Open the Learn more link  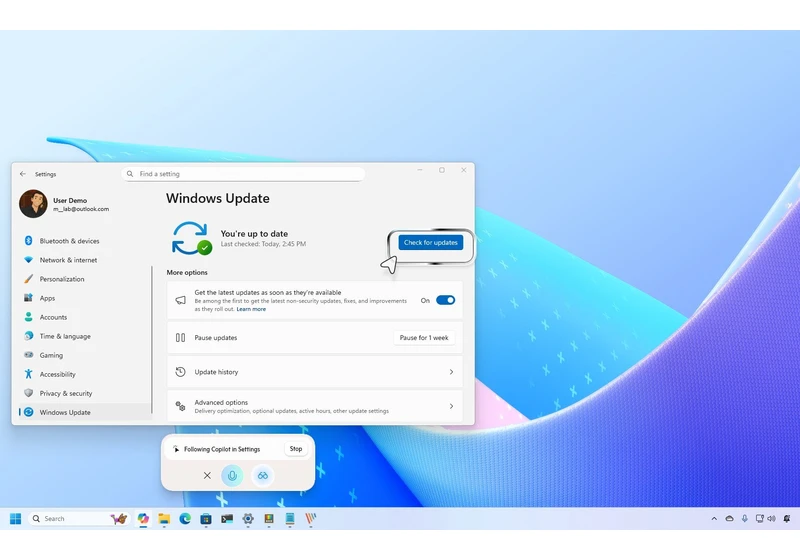coord(251,309)
